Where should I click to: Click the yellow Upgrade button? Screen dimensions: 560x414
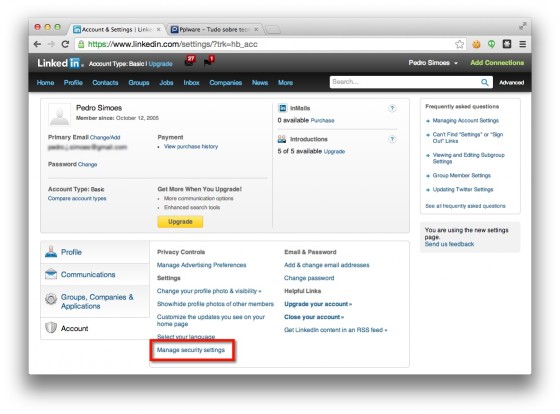pyautogui.click(x=180, y=221)
